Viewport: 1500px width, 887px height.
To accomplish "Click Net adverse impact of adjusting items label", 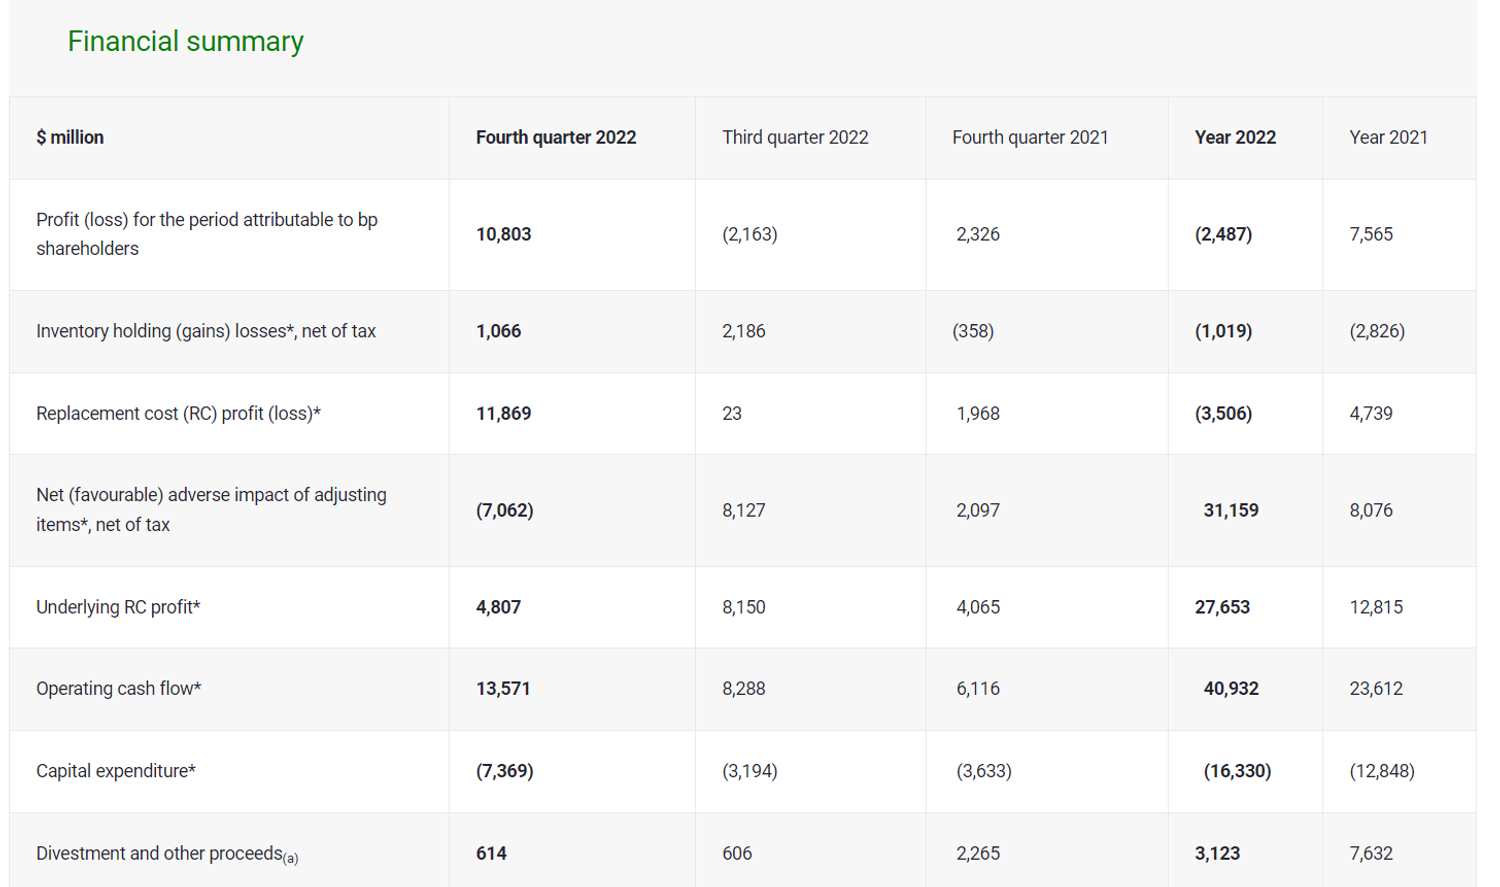I will 211,510.
